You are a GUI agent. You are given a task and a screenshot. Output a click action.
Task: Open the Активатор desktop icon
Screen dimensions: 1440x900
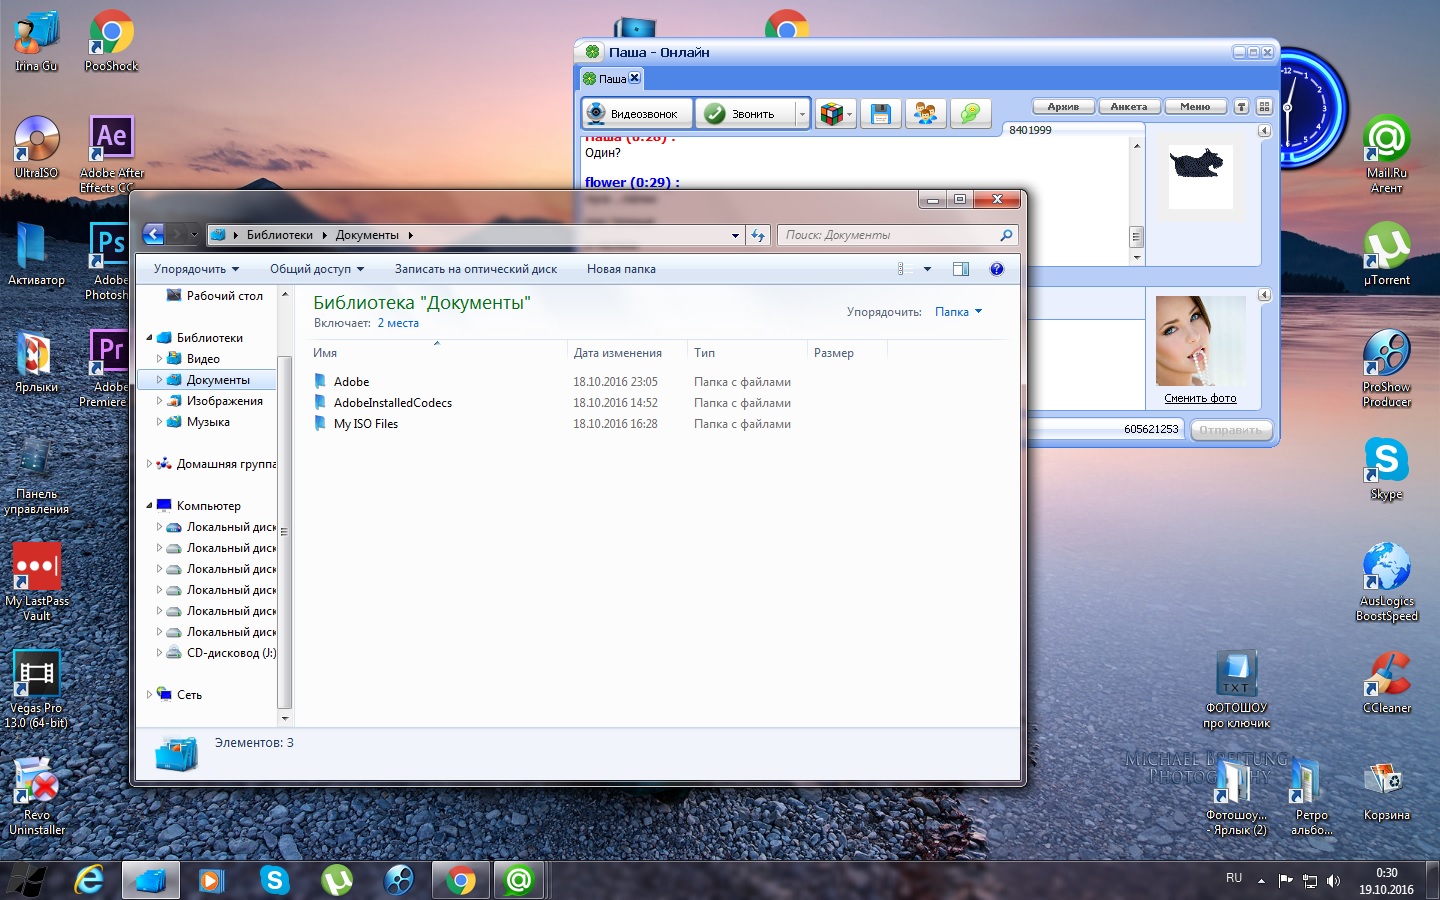coord(36,254)
